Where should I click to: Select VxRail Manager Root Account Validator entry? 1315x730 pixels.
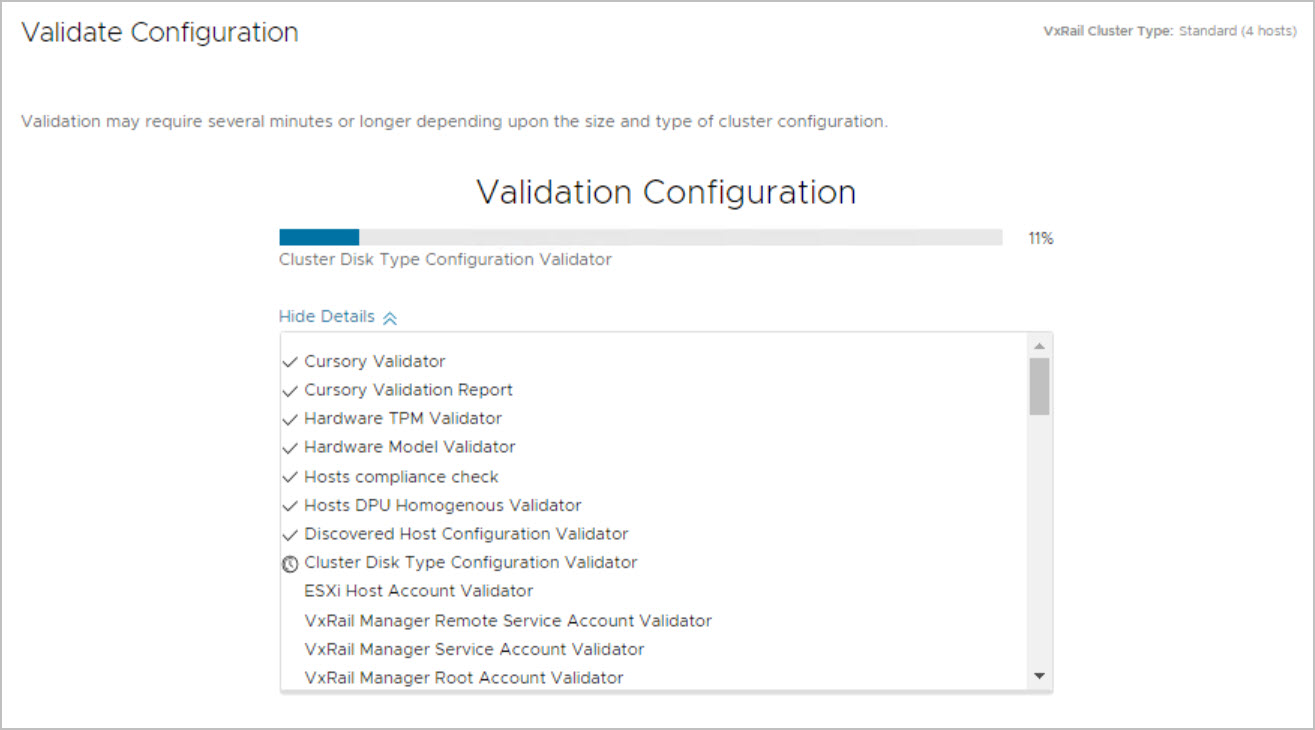click(x=464, y=678)
